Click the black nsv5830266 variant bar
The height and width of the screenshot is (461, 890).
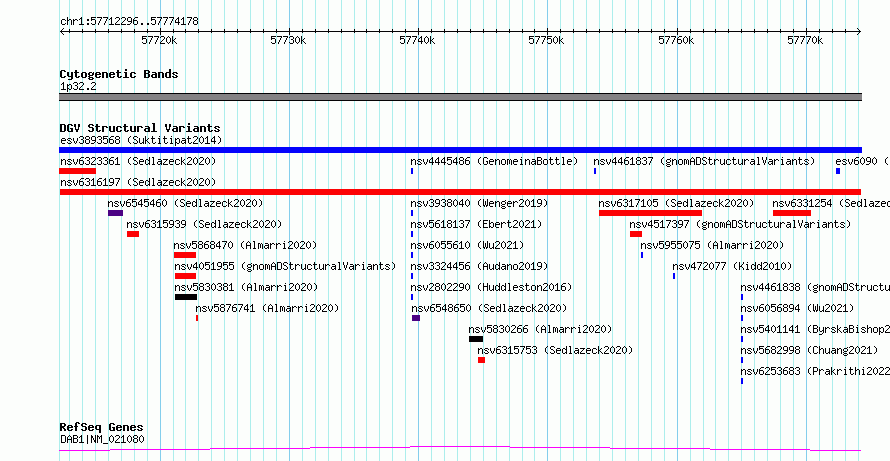(x=476, y=339)
